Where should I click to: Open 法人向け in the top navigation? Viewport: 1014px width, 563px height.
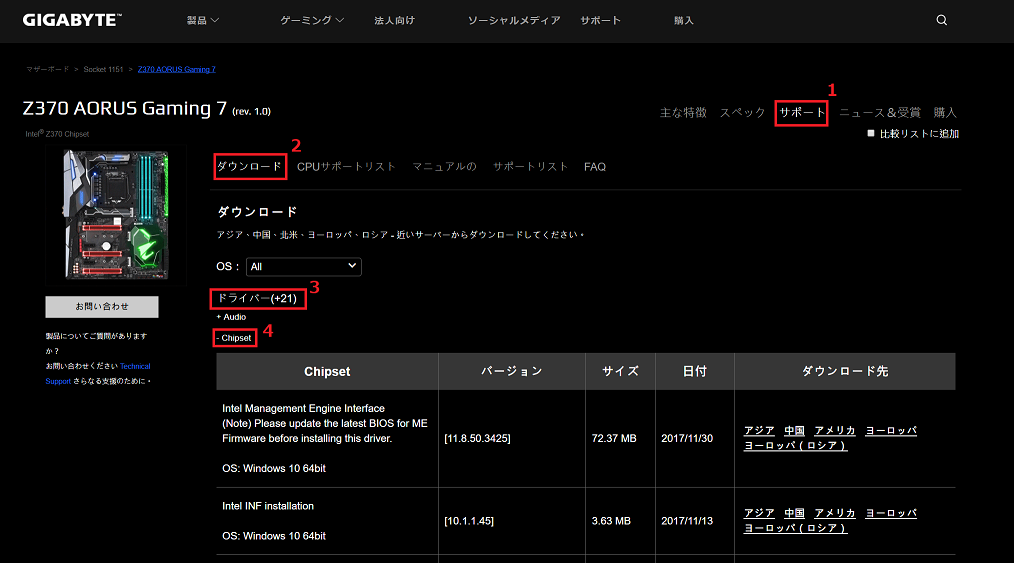coord(394,20)
